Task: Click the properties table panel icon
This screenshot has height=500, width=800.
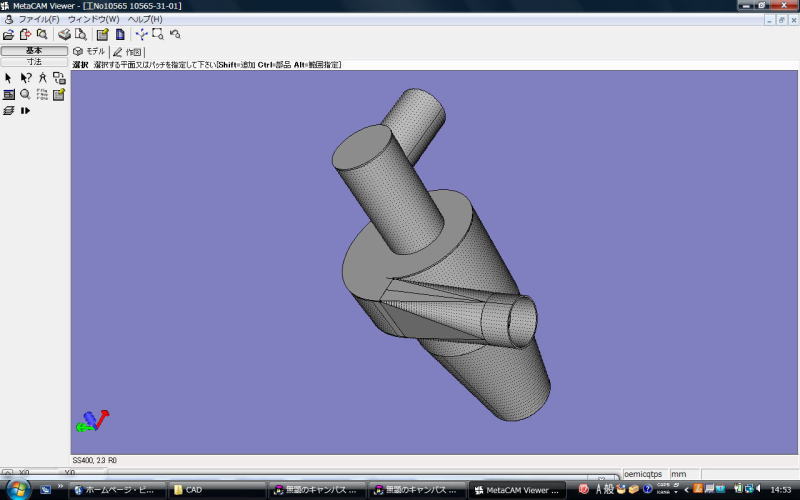Action: tap(9, 94)
